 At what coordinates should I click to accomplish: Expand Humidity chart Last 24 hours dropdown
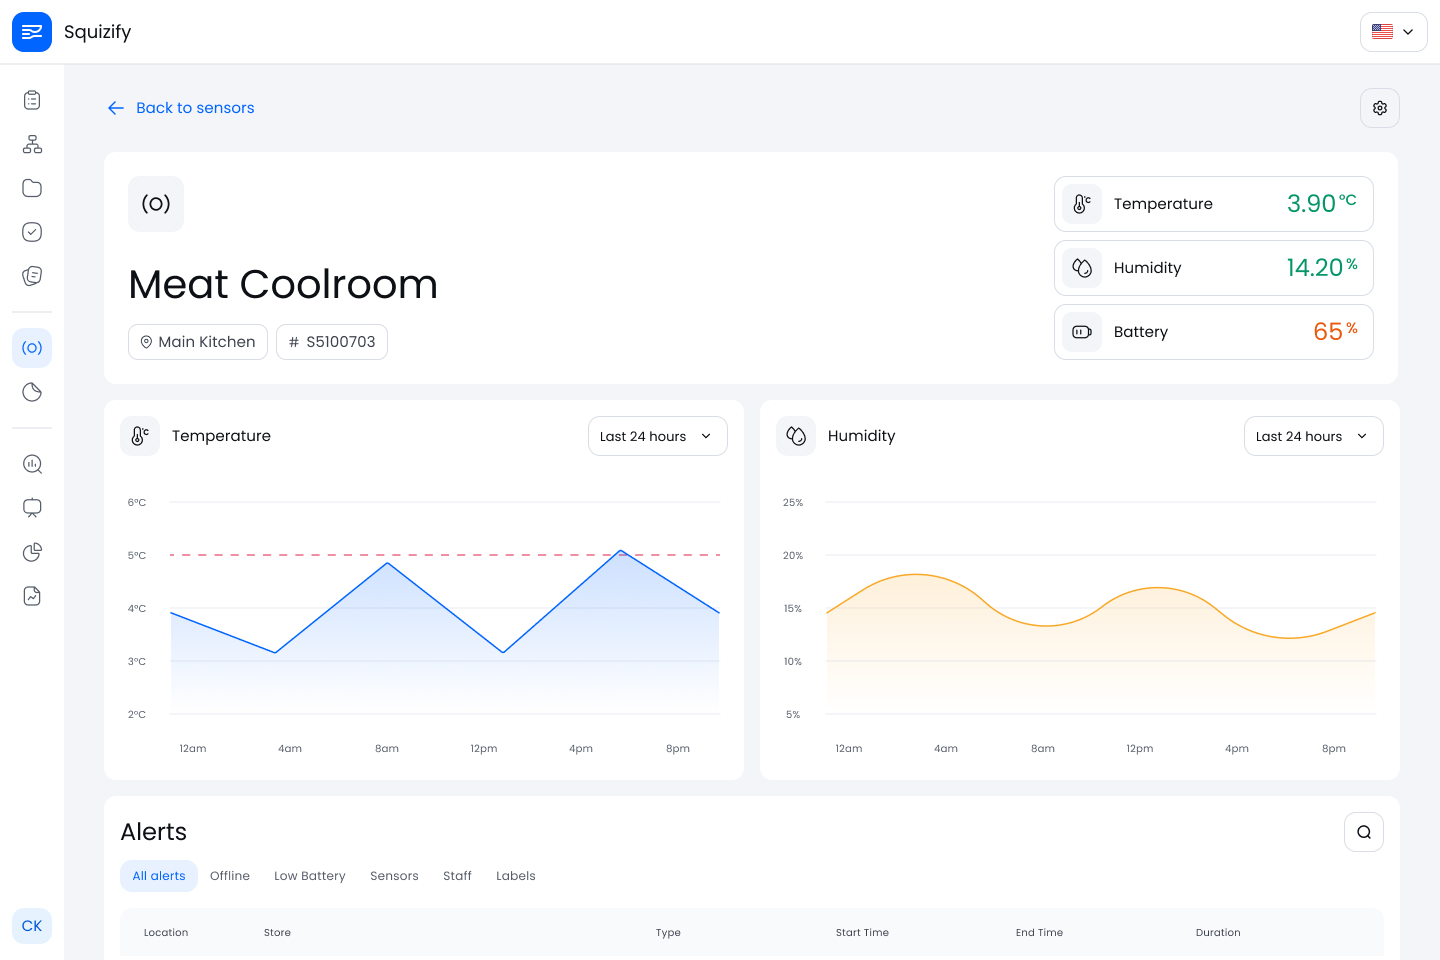point(1313,436)
